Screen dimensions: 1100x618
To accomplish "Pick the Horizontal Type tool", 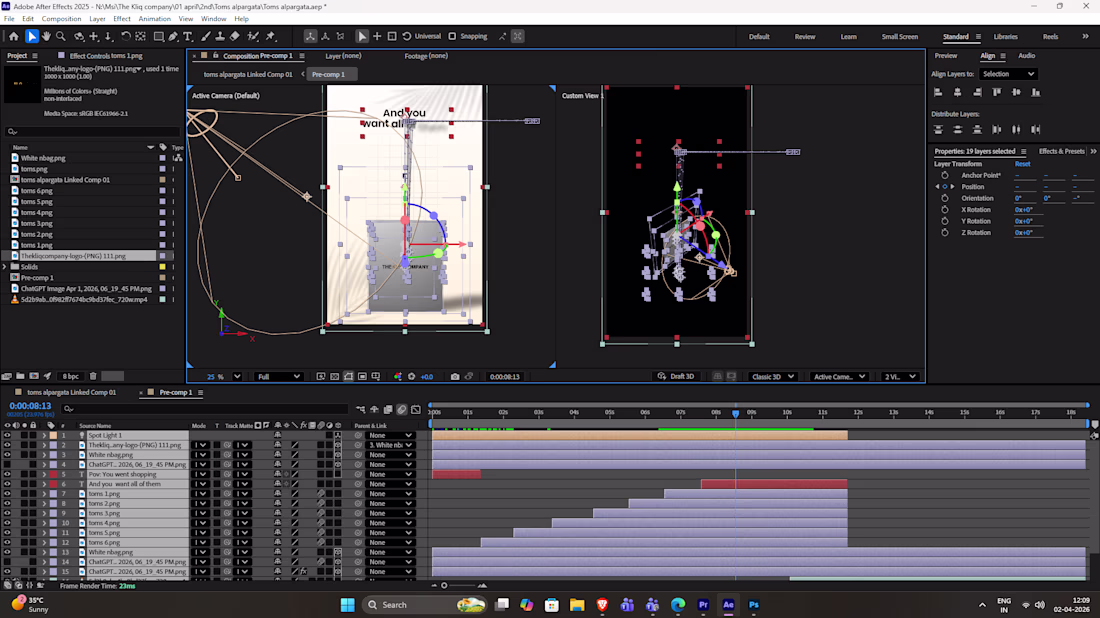I will 189,36.
